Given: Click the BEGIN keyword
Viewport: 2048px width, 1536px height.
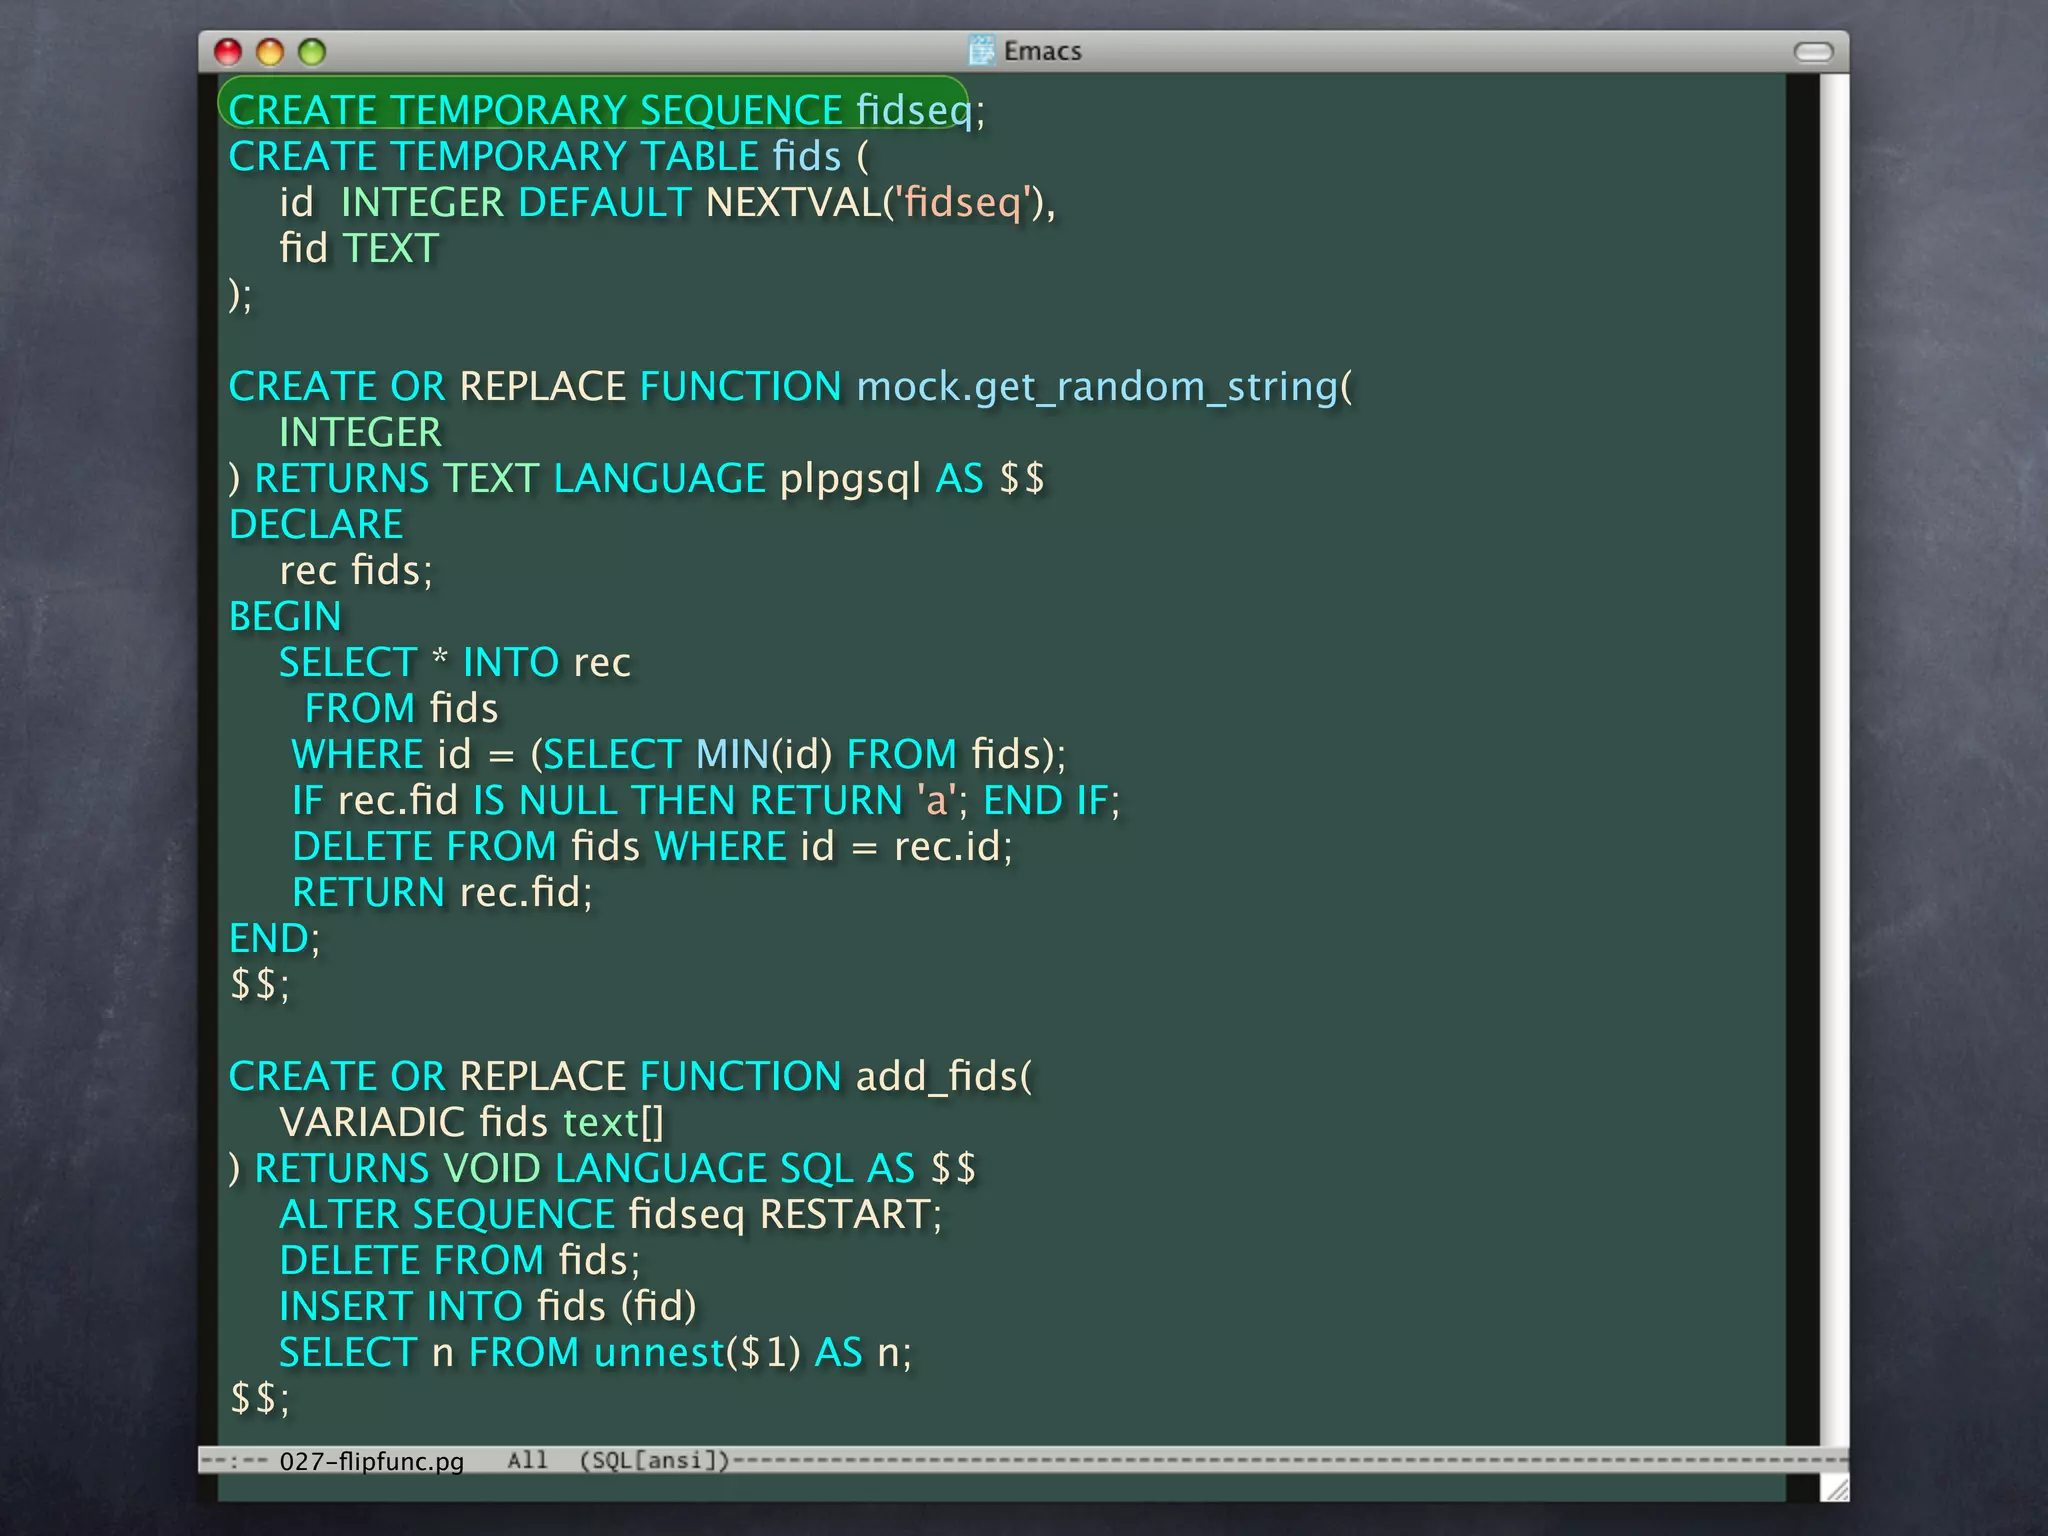Looking at the screenshot, I should click(x=285, y=616).
